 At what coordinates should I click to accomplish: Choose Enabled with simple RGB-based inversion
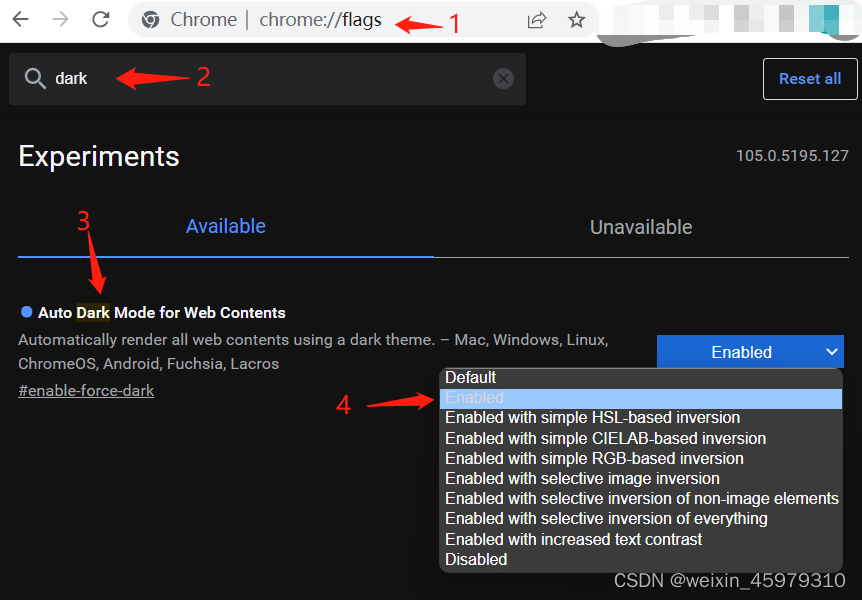pos(640,459)
